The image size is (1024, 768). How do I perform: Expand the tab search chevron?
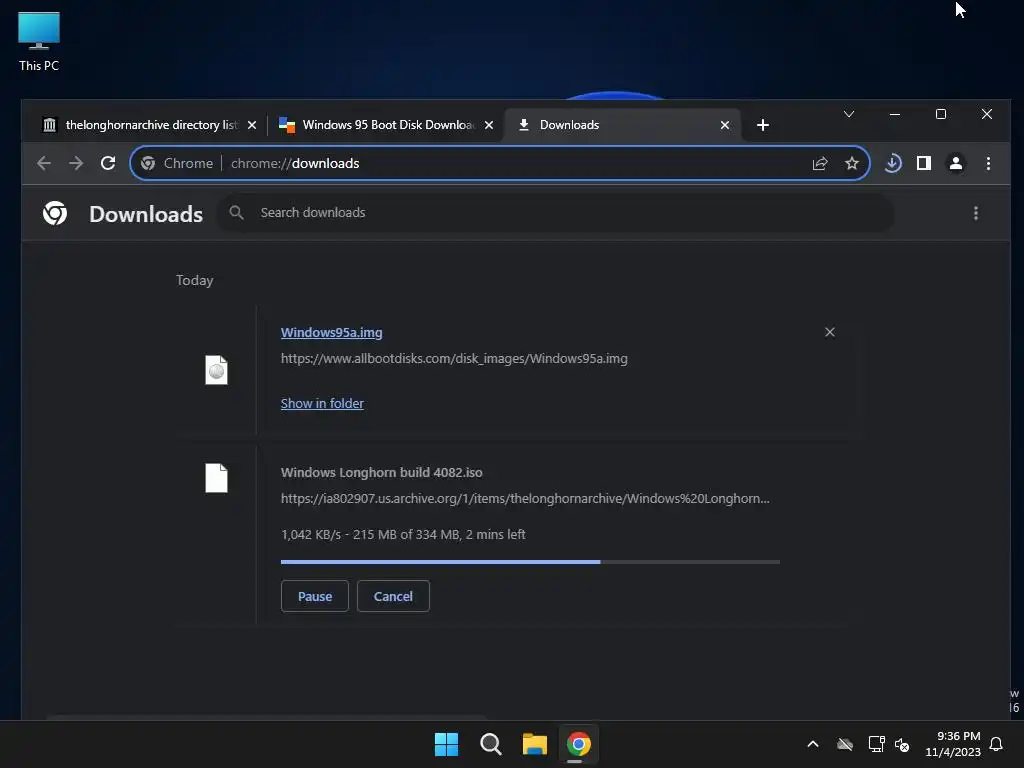click(849, 114)
